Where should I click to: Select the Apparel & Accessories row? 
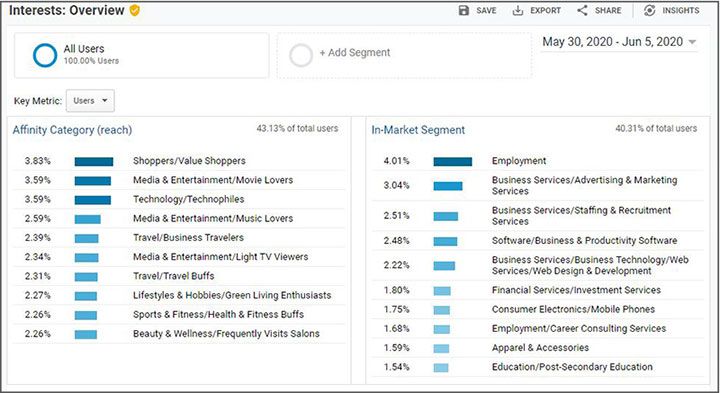pos(538,348)
